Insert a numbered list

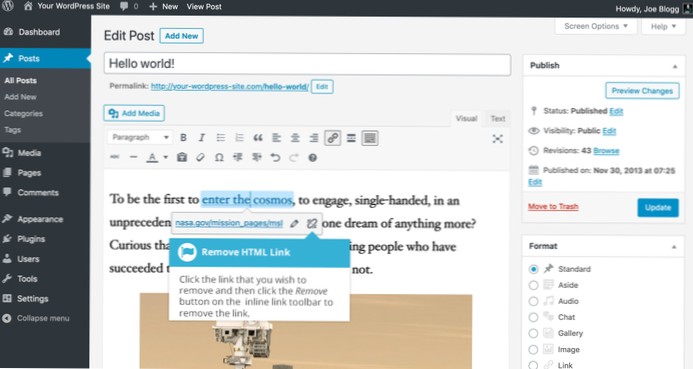pyautogui.click(x=239, y=138)
